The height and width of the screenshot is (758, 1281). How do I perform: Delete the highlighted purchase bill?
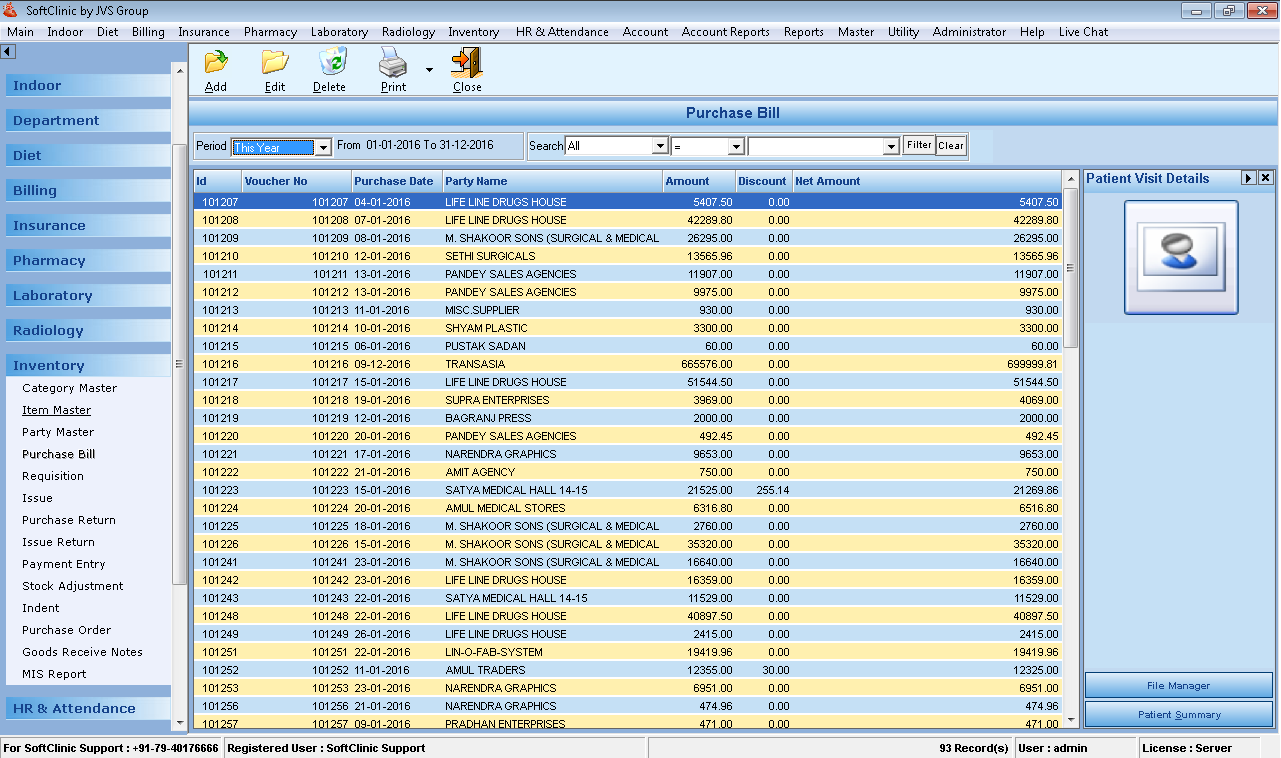pyautogui.click(x=330, y=68)
